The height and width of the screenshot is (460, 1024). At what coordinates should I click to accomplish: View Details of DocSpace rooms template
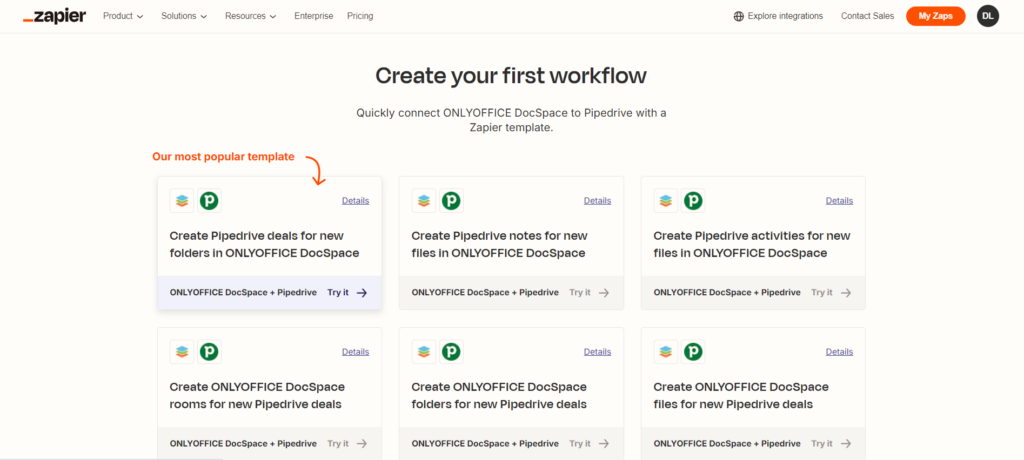(x=355, y=352)
